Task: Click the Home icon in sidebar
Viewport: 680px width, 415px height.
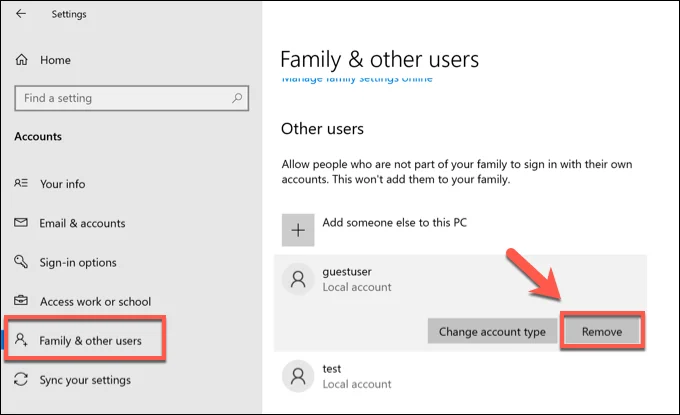Action: click(x=22, y=60)
